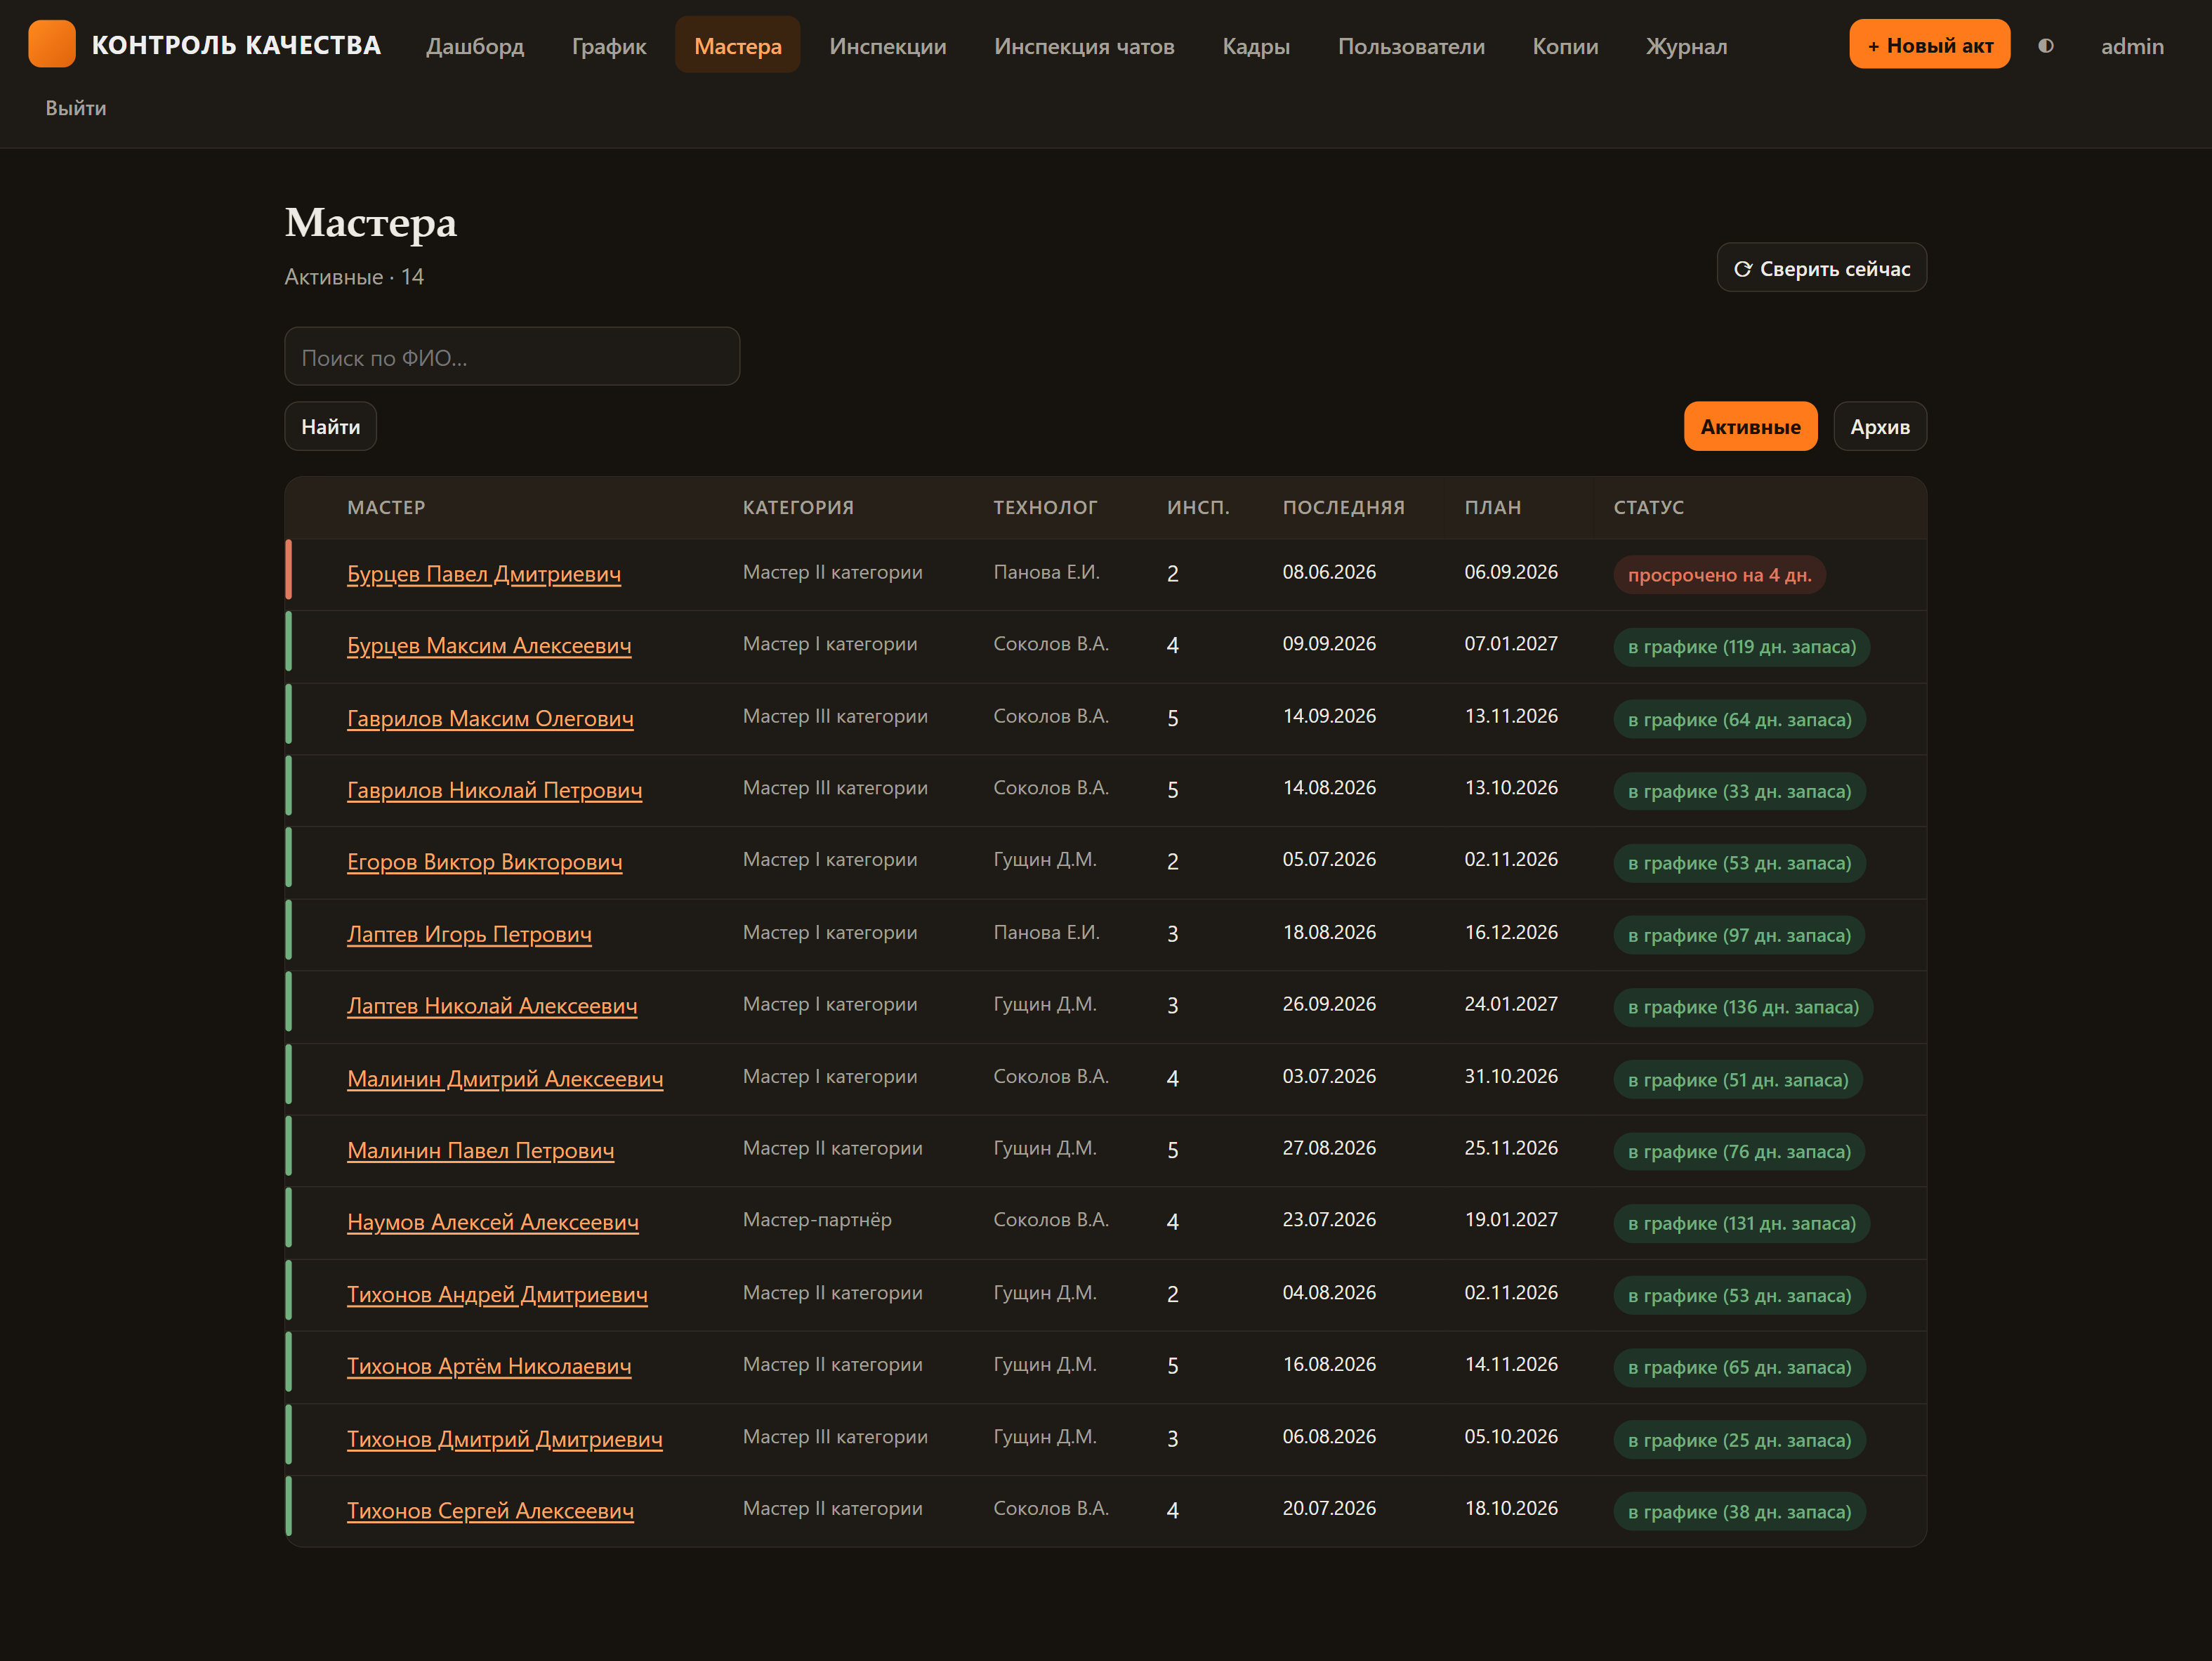Open Гаврилов Максим Олегович record

pos(490,718)
